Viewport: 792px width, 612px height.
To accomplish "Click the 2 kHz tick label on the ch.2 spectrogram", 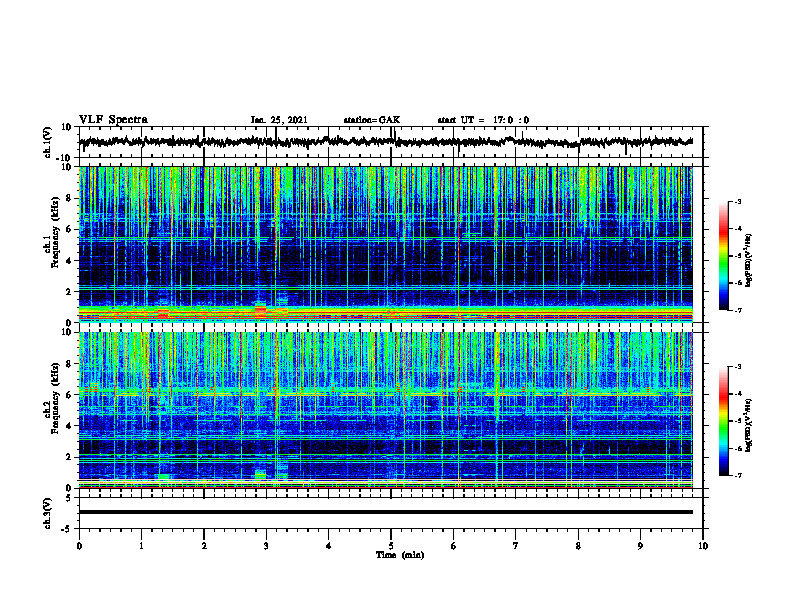I will [x=69, y=457].
